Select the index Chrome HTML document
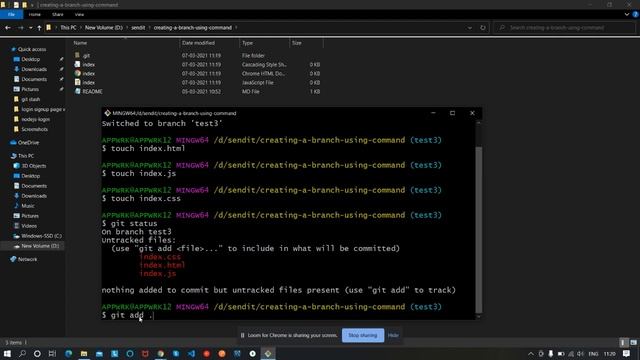 pos(89,73)
